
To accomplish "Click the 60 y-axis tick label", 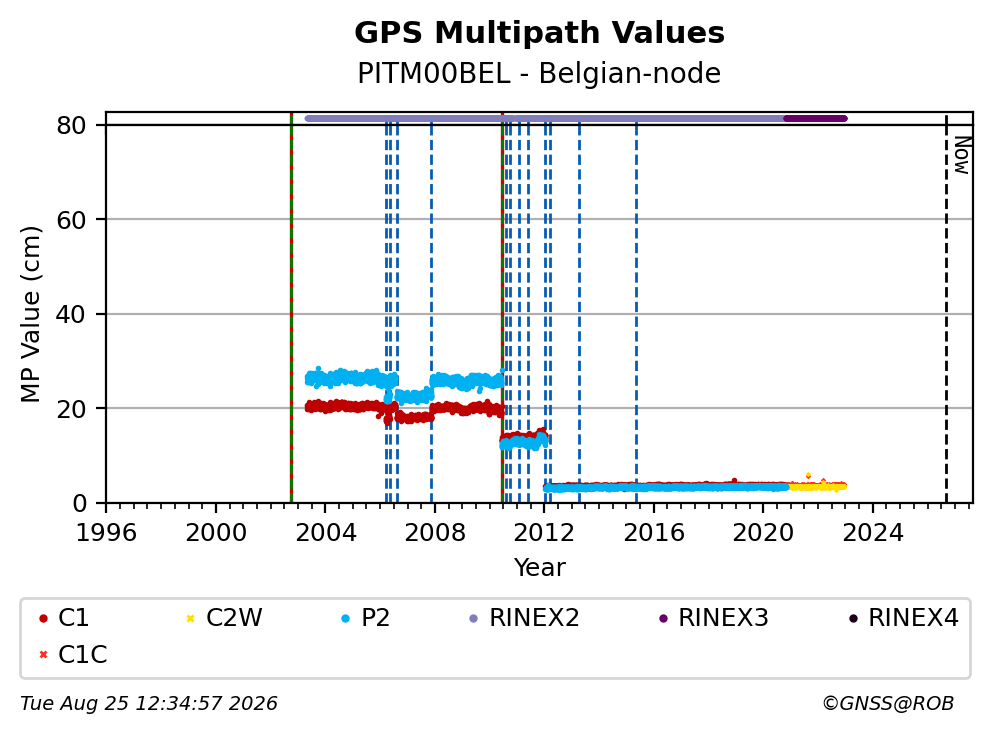I will 71,220.
